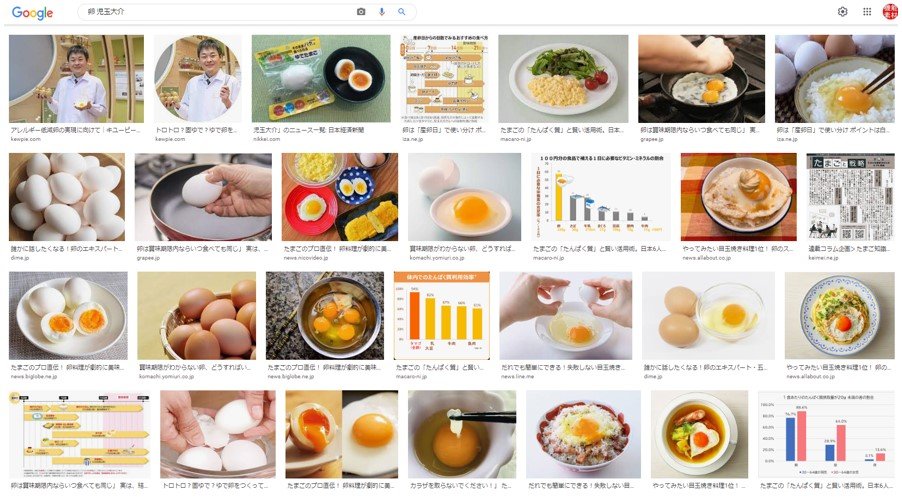The width and height of the screenshot is (902, 497).
Task: Open the packaged boiled egg nikkei thumbnail
Action: (x=321, y=79)
